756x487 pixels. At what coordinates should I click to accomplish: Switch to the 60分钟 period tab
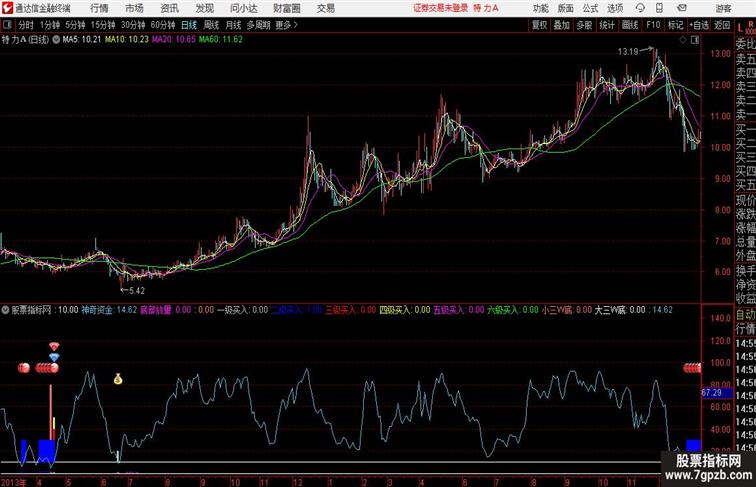(163, 25)
